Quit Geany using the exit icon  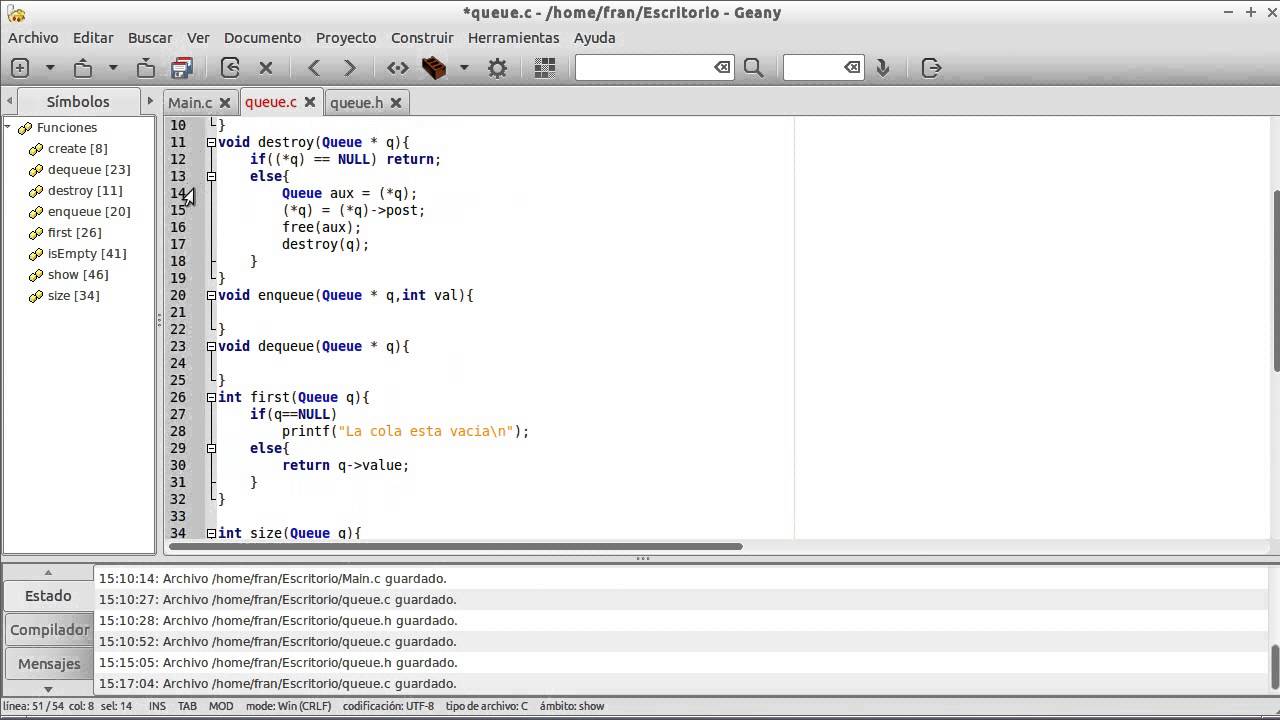point(931,68)
